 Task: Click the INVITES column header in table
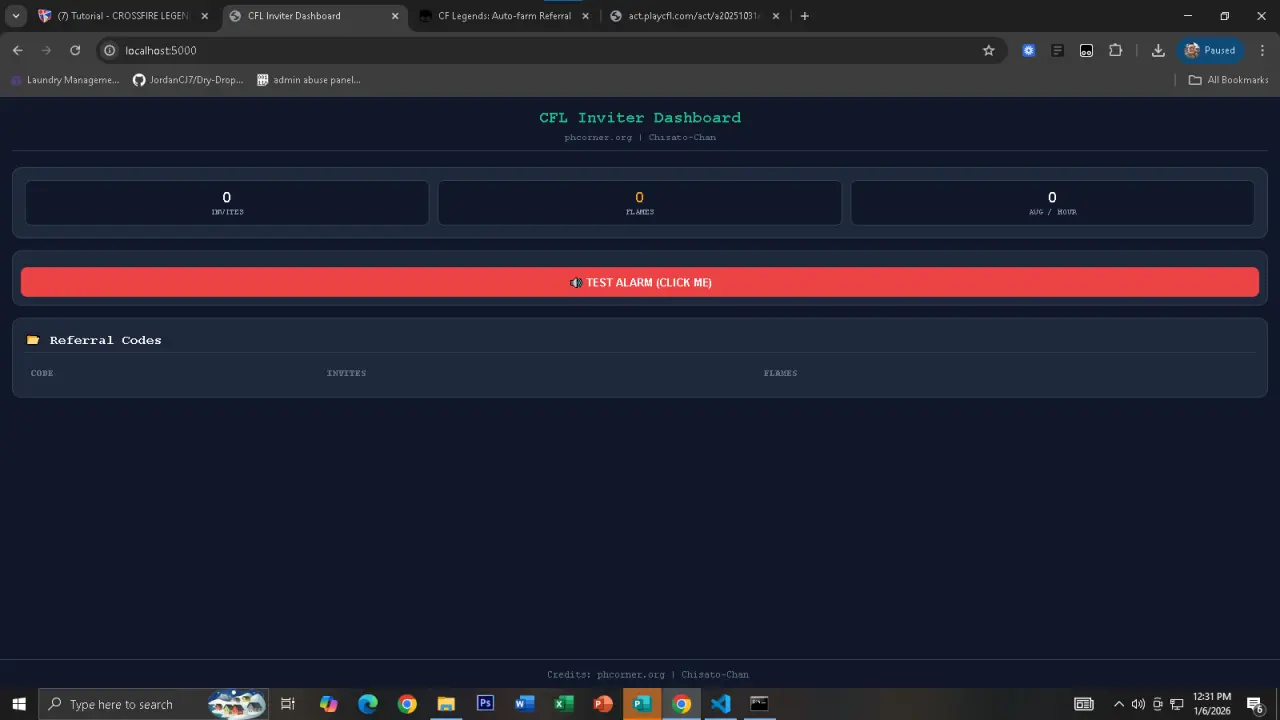click(x=346, y=373)
